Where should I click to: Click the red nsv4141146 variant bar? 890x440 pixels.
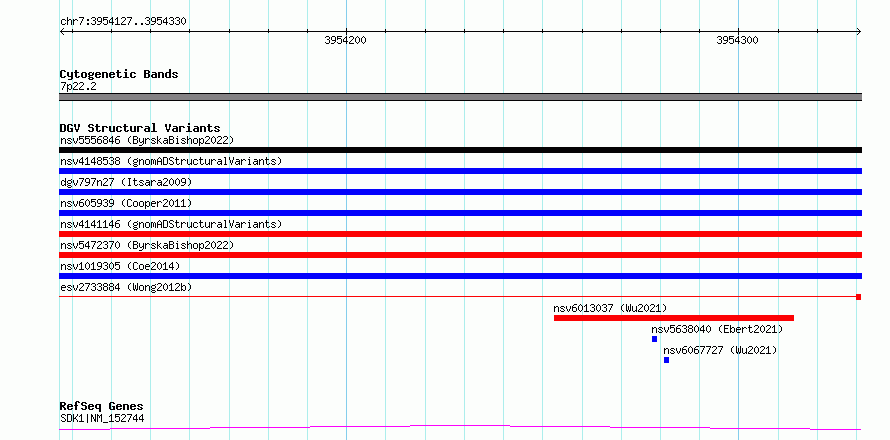click(460, 234)
